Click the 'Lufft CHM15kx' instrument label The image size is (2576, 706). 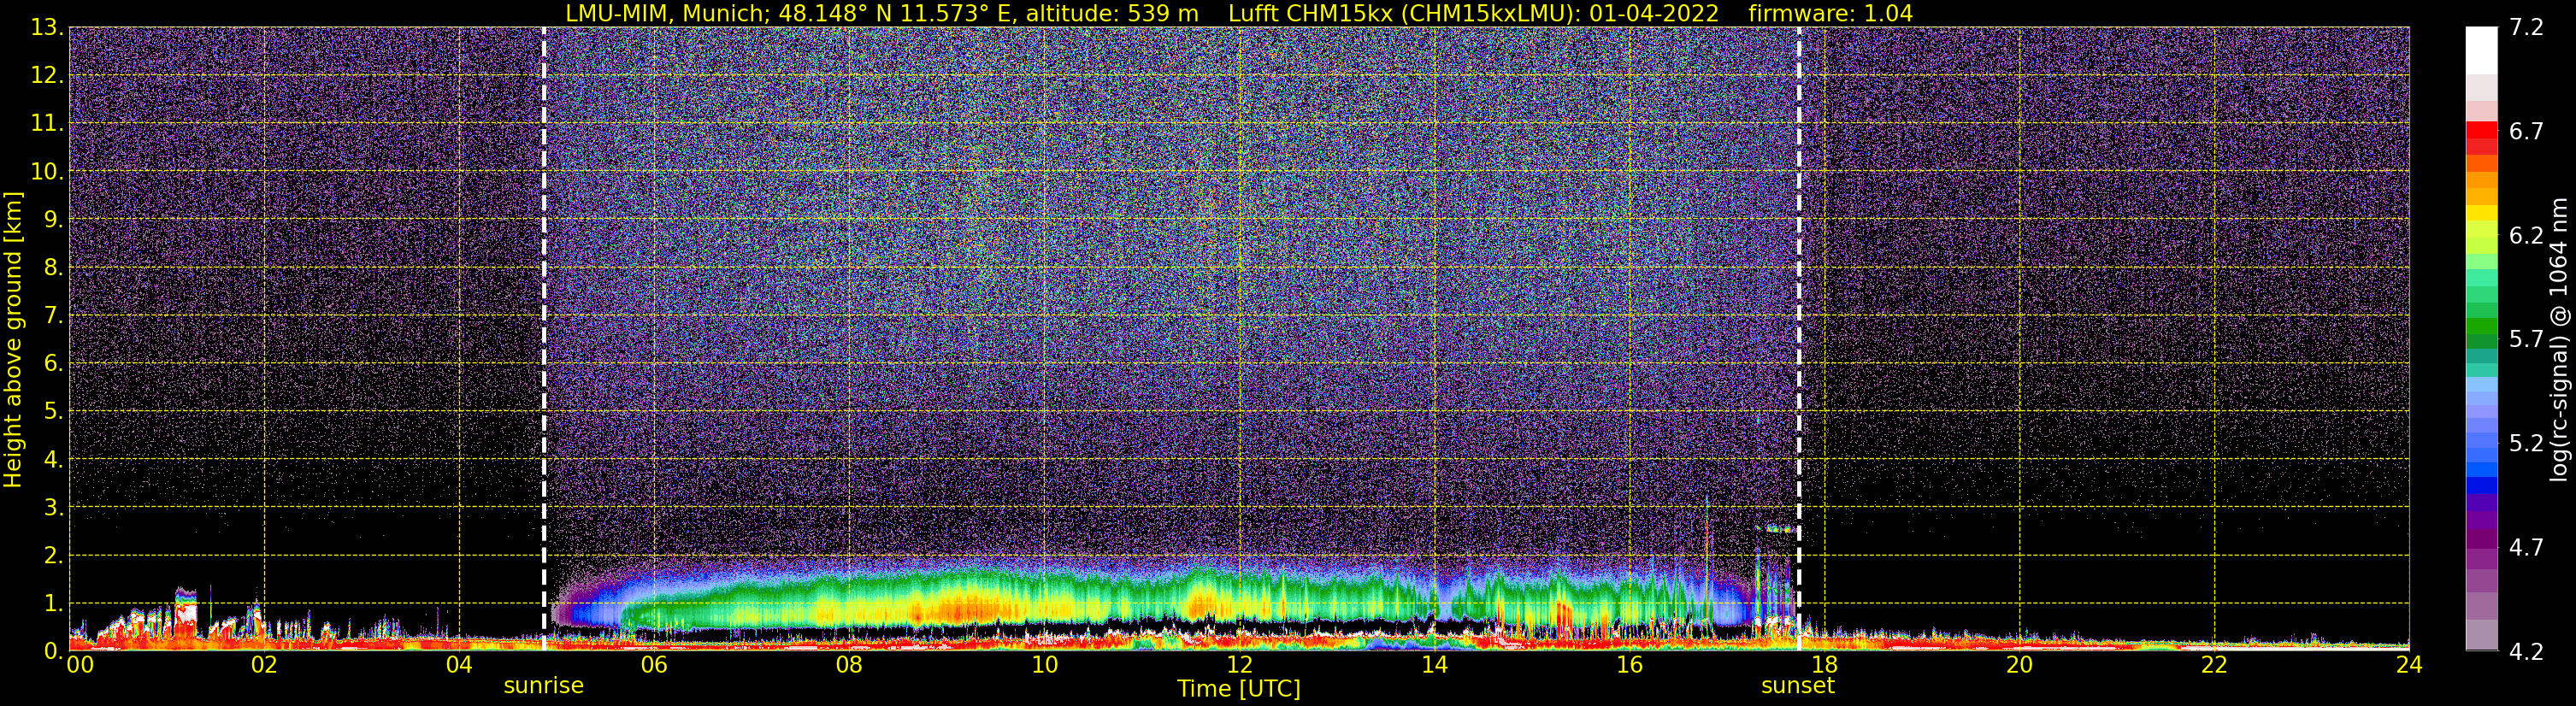[1310, 13]
